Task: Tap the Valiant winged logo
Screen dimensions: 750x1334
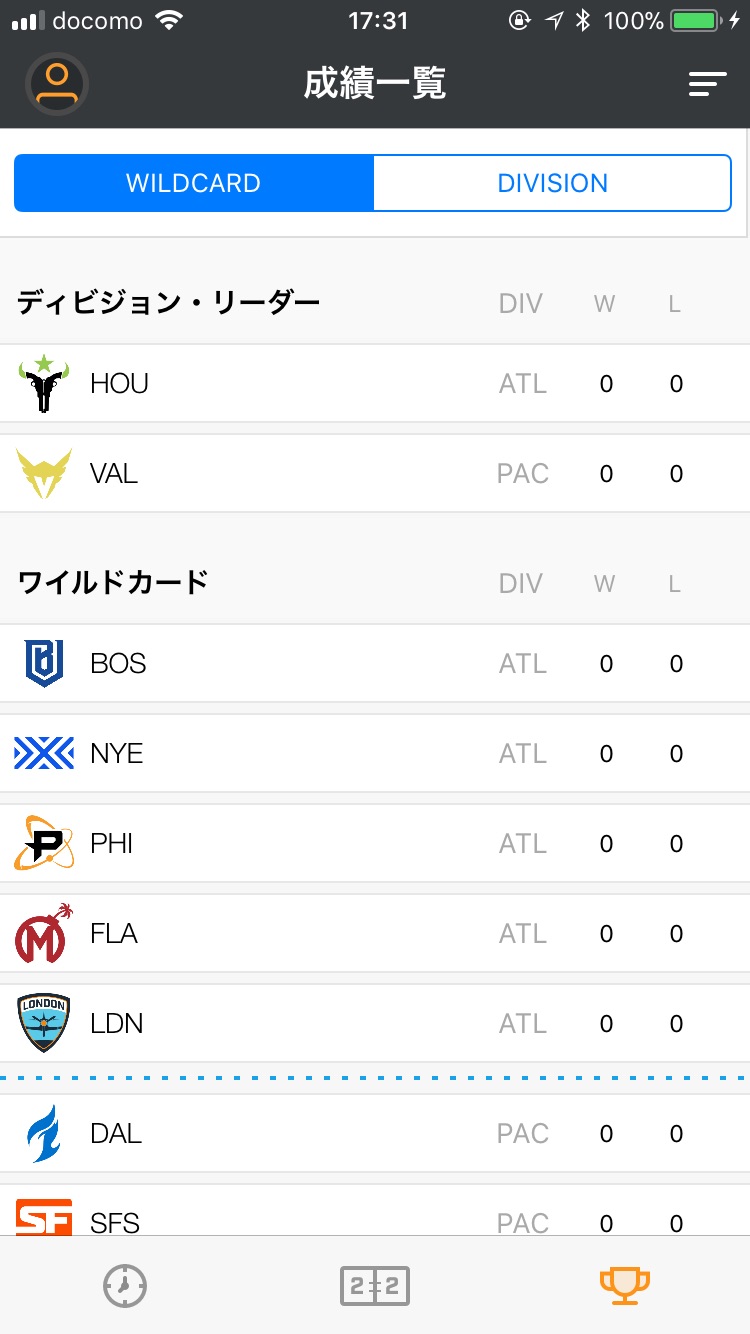Action: [44, 473]
